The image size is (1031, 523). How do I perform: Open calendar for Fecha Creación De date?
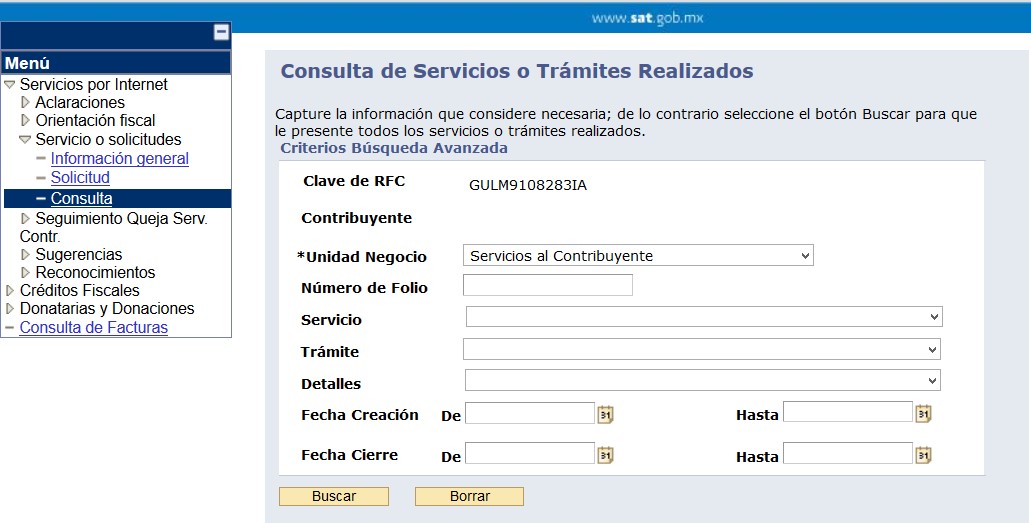pos(605,414)
